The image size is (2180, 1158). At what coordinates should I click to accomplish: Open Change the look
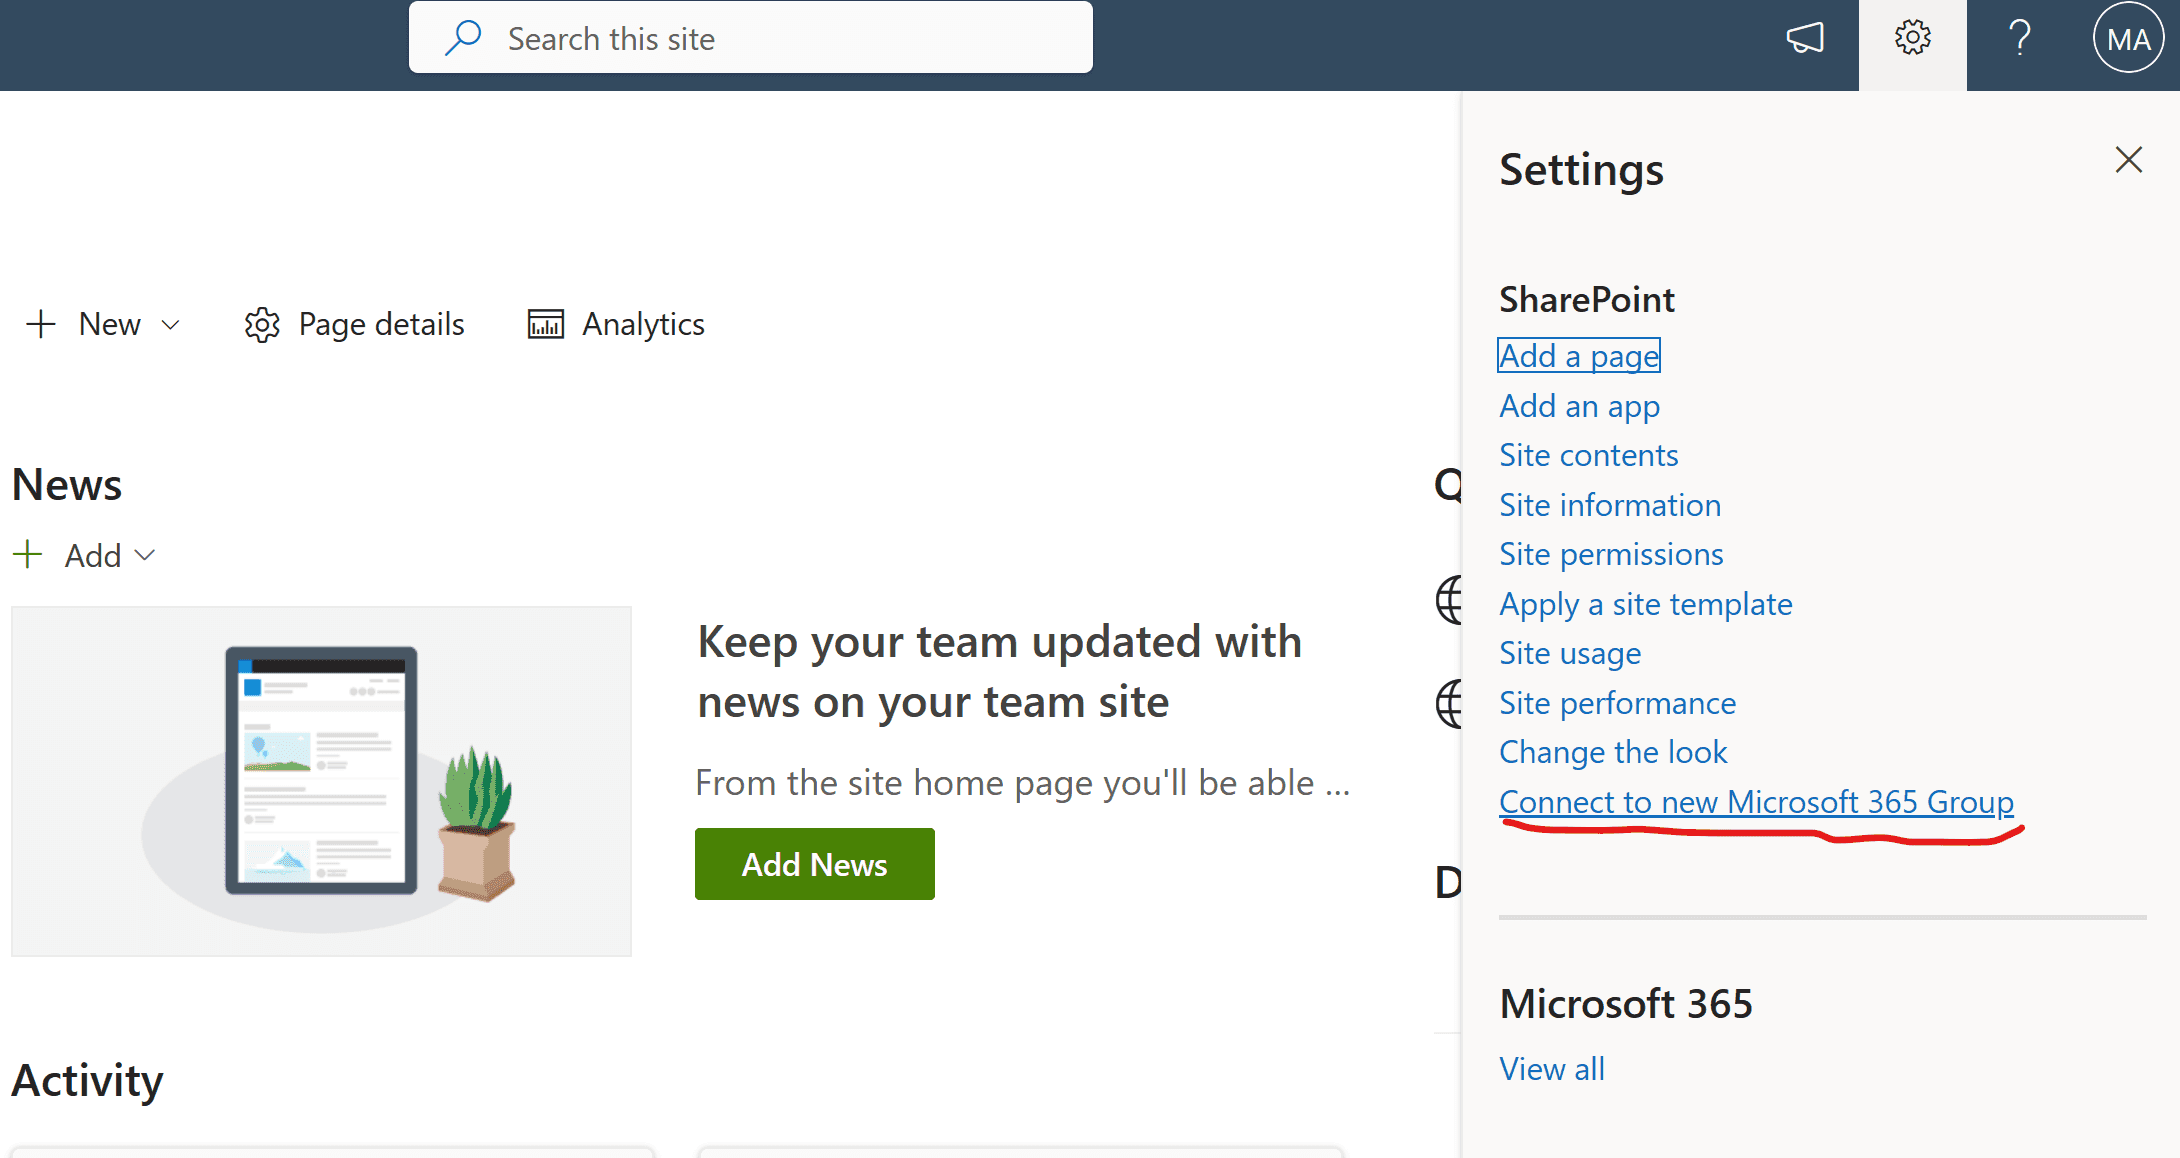(x=1613, y=751)
